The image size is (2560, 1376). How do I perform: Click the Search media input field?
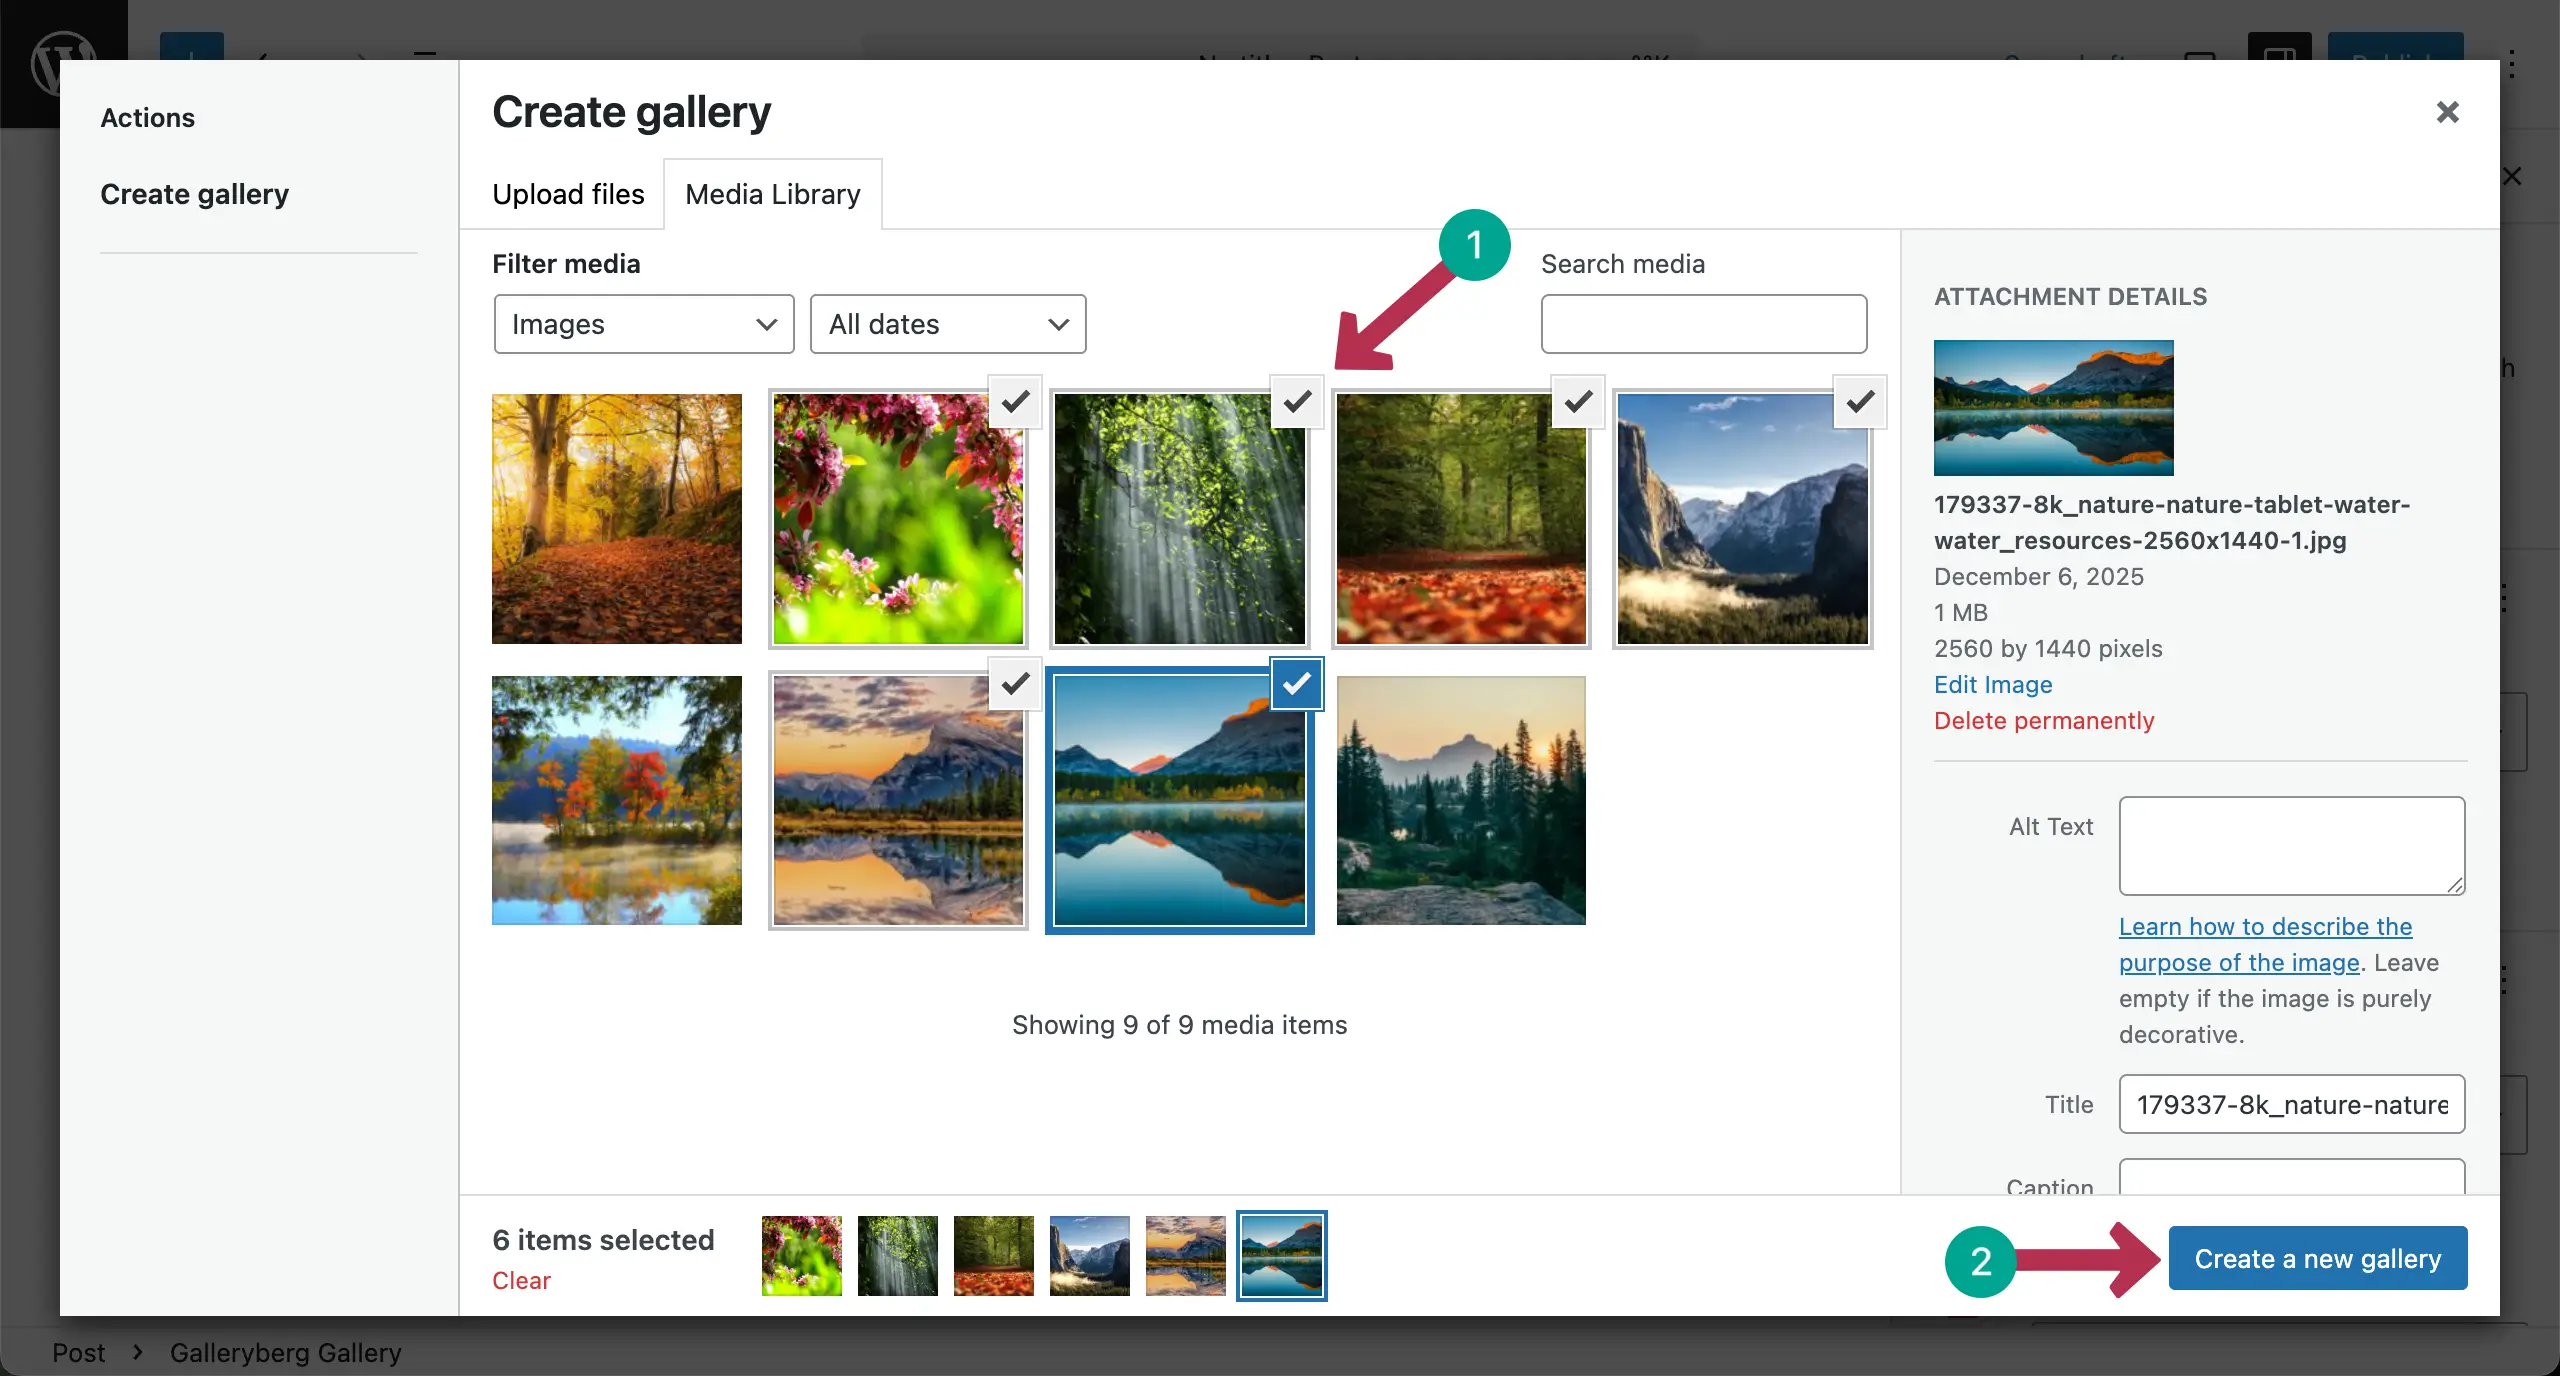(1702, 324)
